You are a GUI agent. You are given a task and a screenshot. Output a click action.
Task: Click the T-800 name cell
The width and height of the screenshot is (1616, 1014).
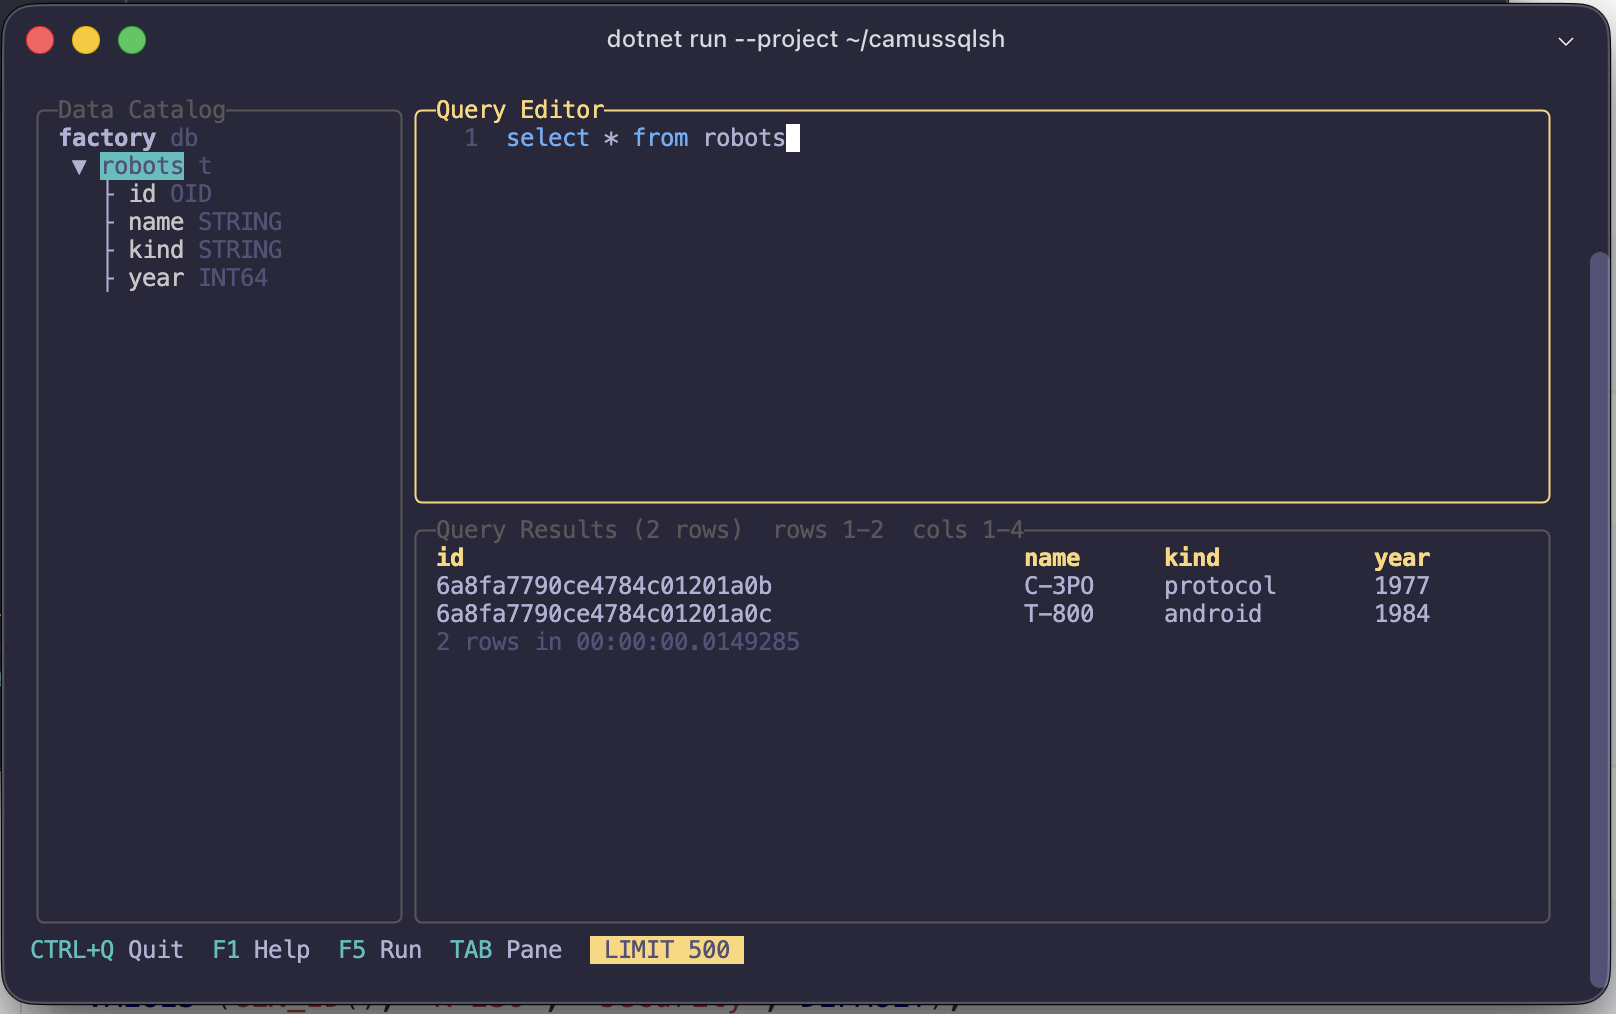click(1059, 614)
